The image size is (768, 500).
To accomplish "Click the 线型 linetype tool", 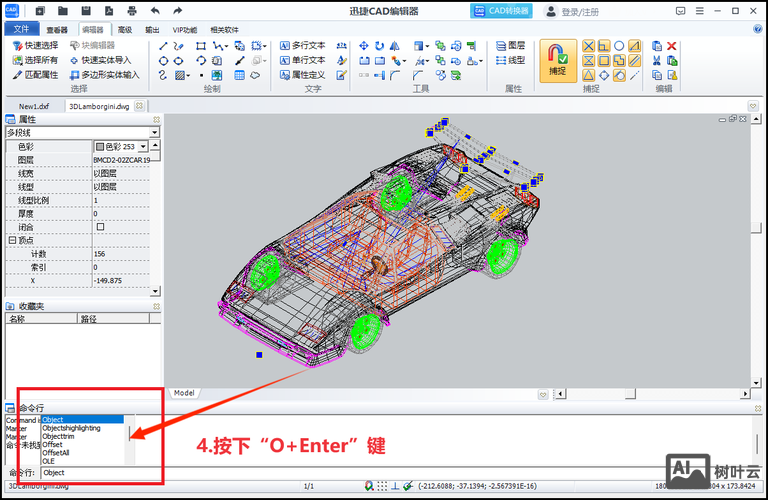I will [510, 60].
